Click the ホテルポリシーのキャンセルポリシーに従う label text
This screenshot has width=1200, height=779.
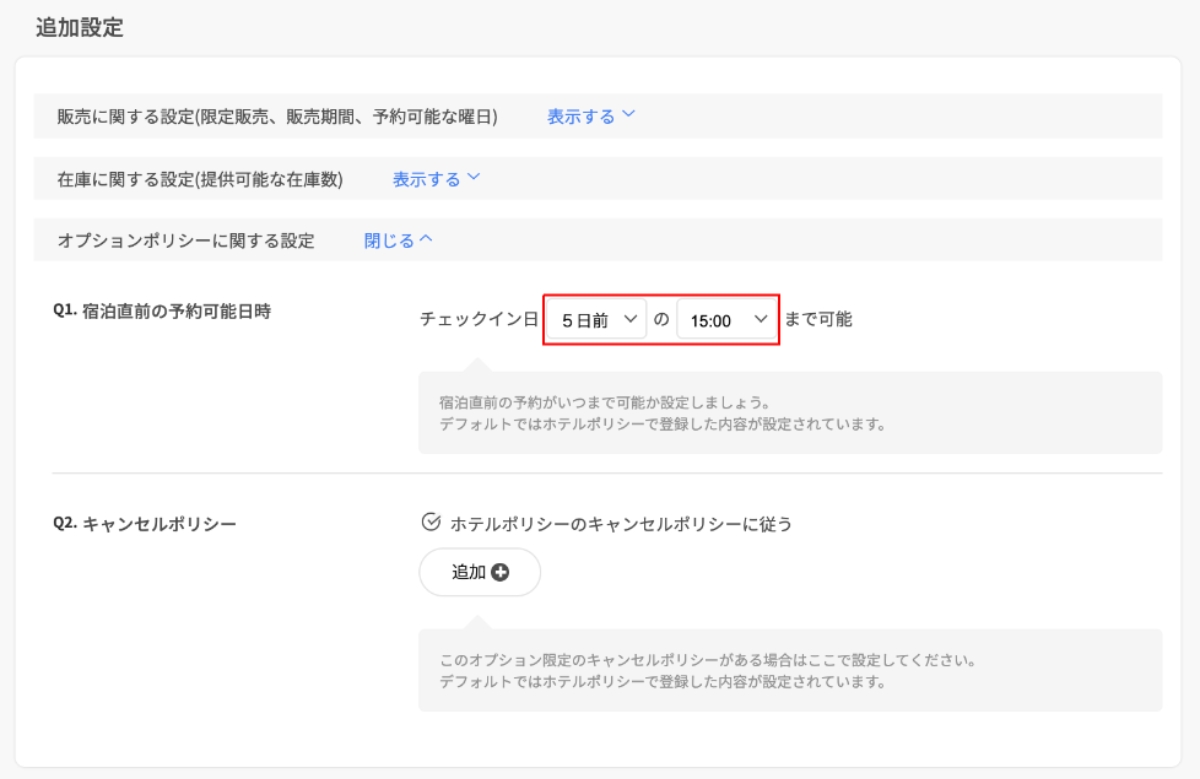pos(620,523)
